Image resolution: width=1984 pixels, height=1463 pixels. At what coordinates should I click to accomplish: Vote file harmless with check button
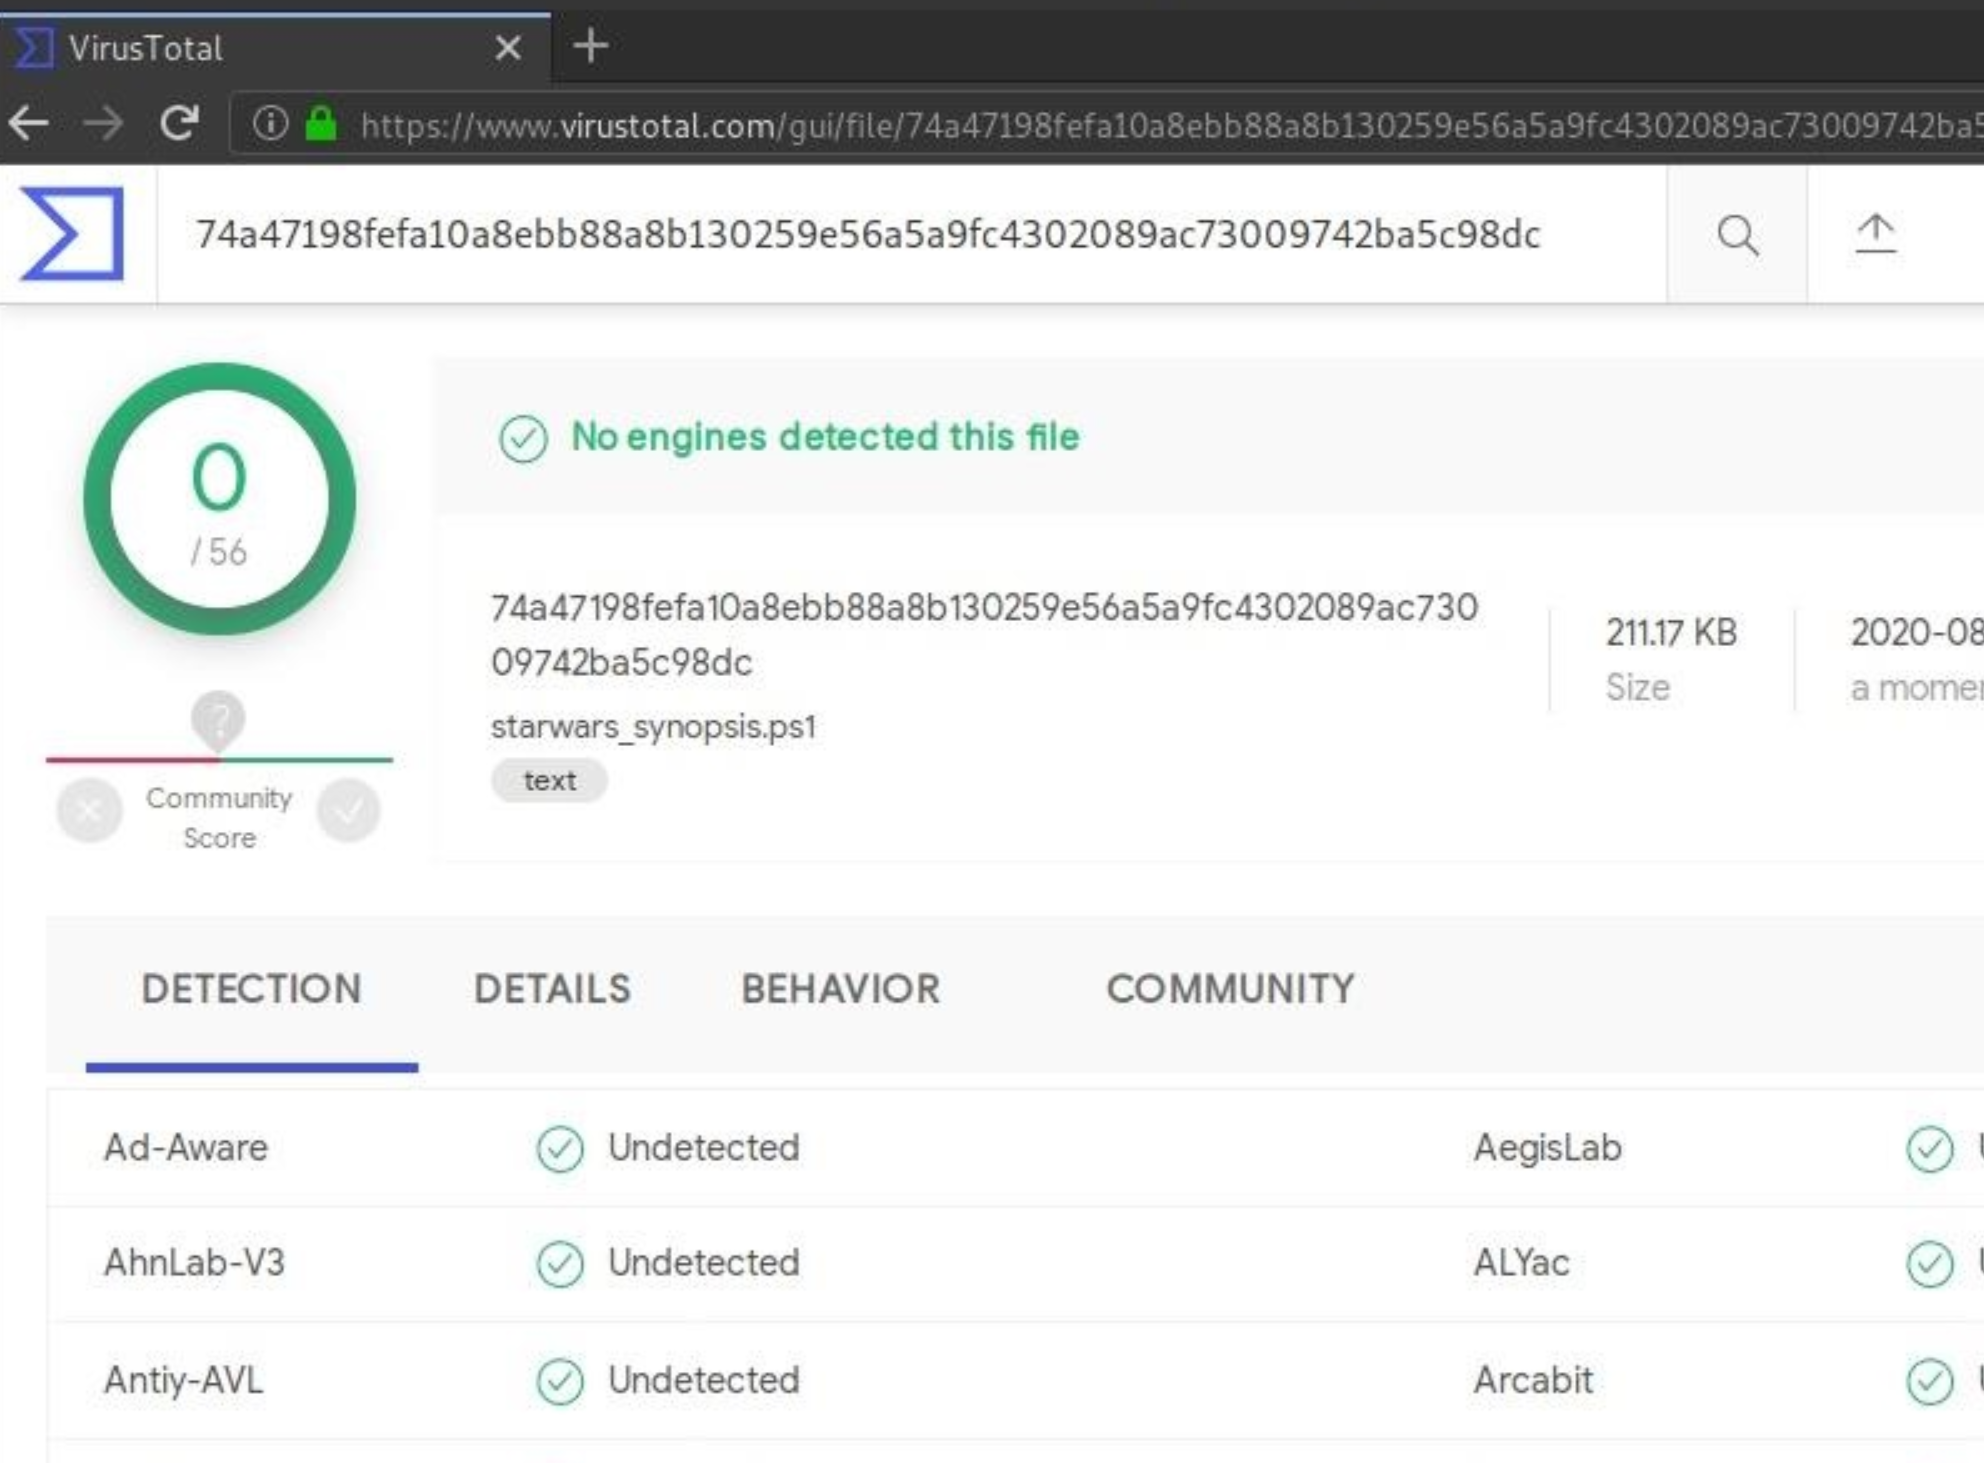coord(348,810)
